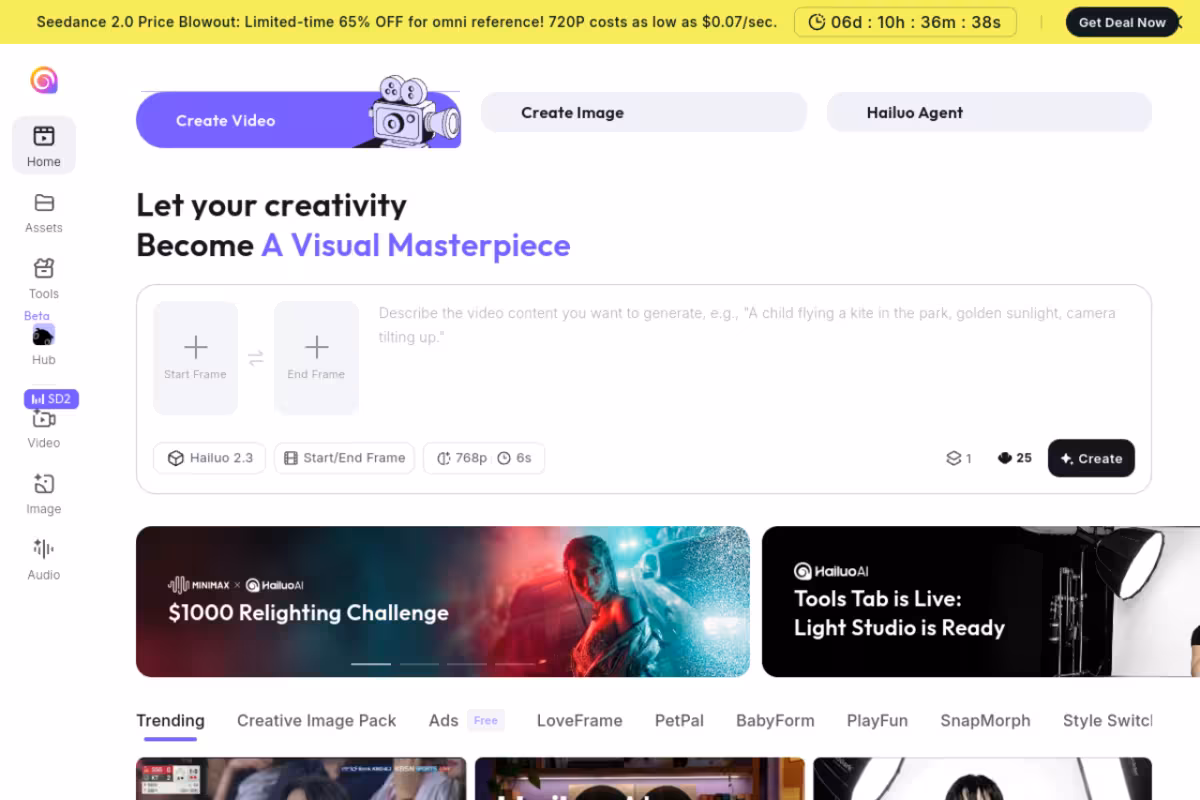Click the 25 credits cost indicator
Image resolution: width=1200 pixels, height=800 pixels.
click(1014, 458)
